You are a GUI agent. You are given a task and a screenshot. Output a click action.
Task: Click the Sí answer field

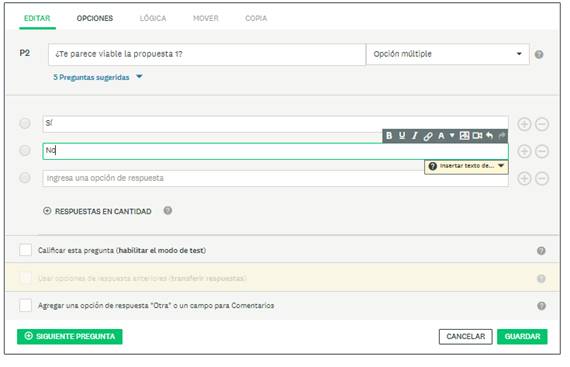click(x=275, y=124)
